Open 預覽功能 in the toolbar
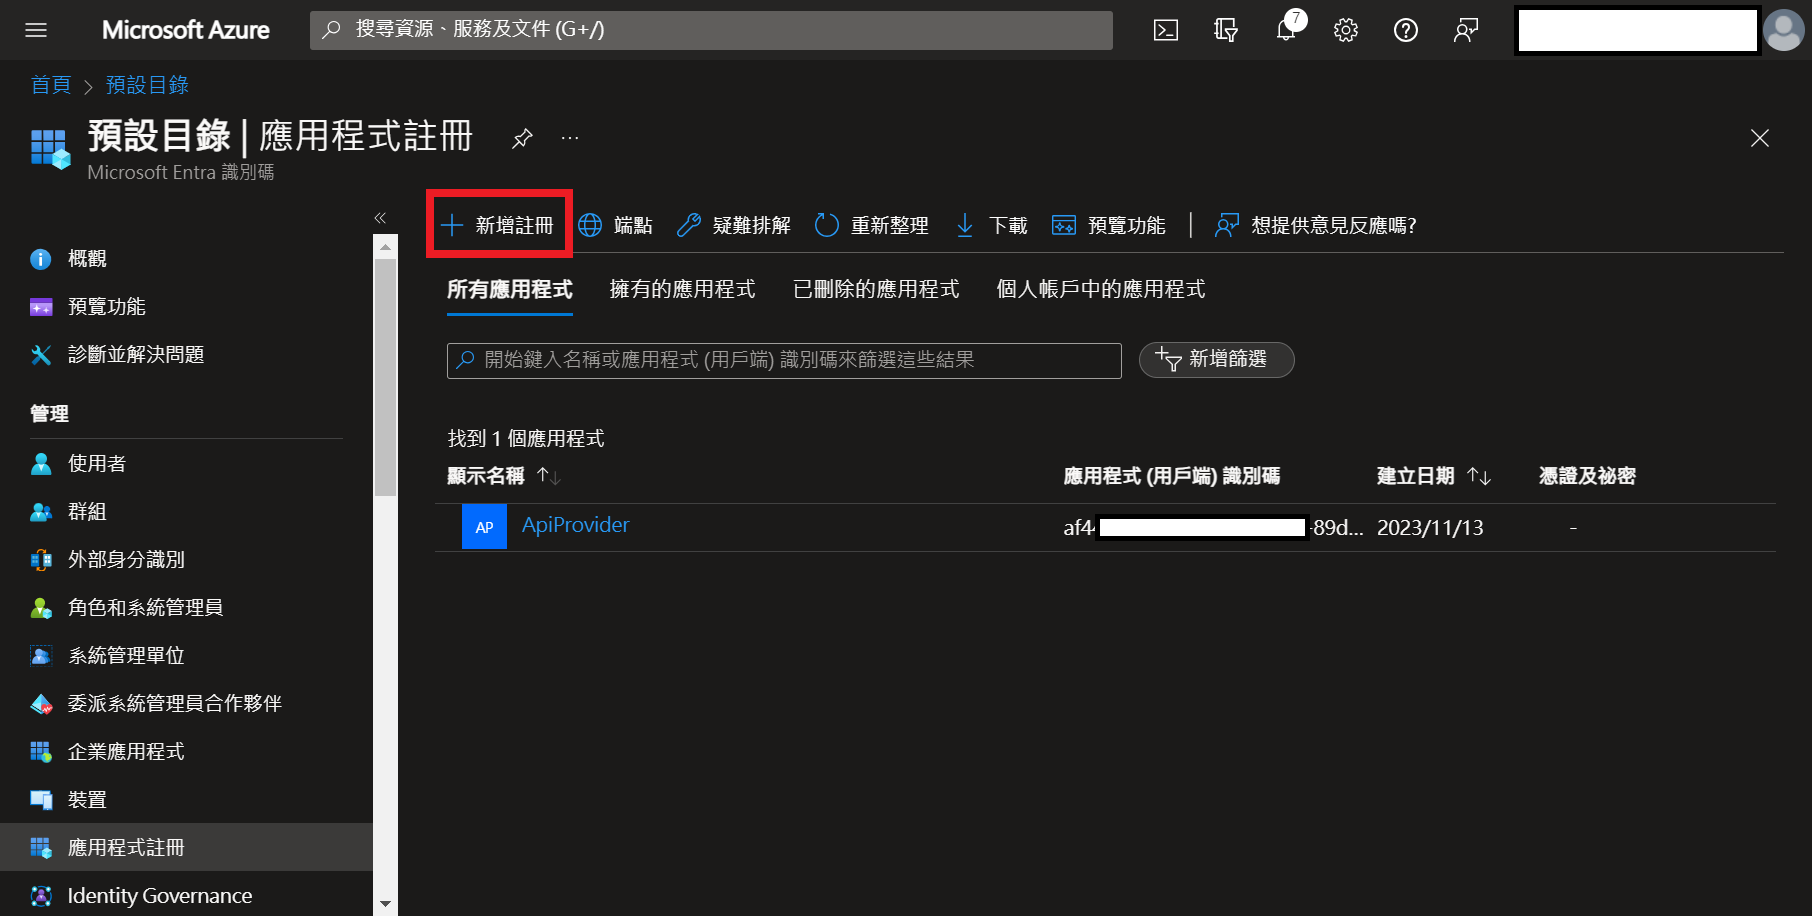 pyautogui.click(x=1109, y=225)
